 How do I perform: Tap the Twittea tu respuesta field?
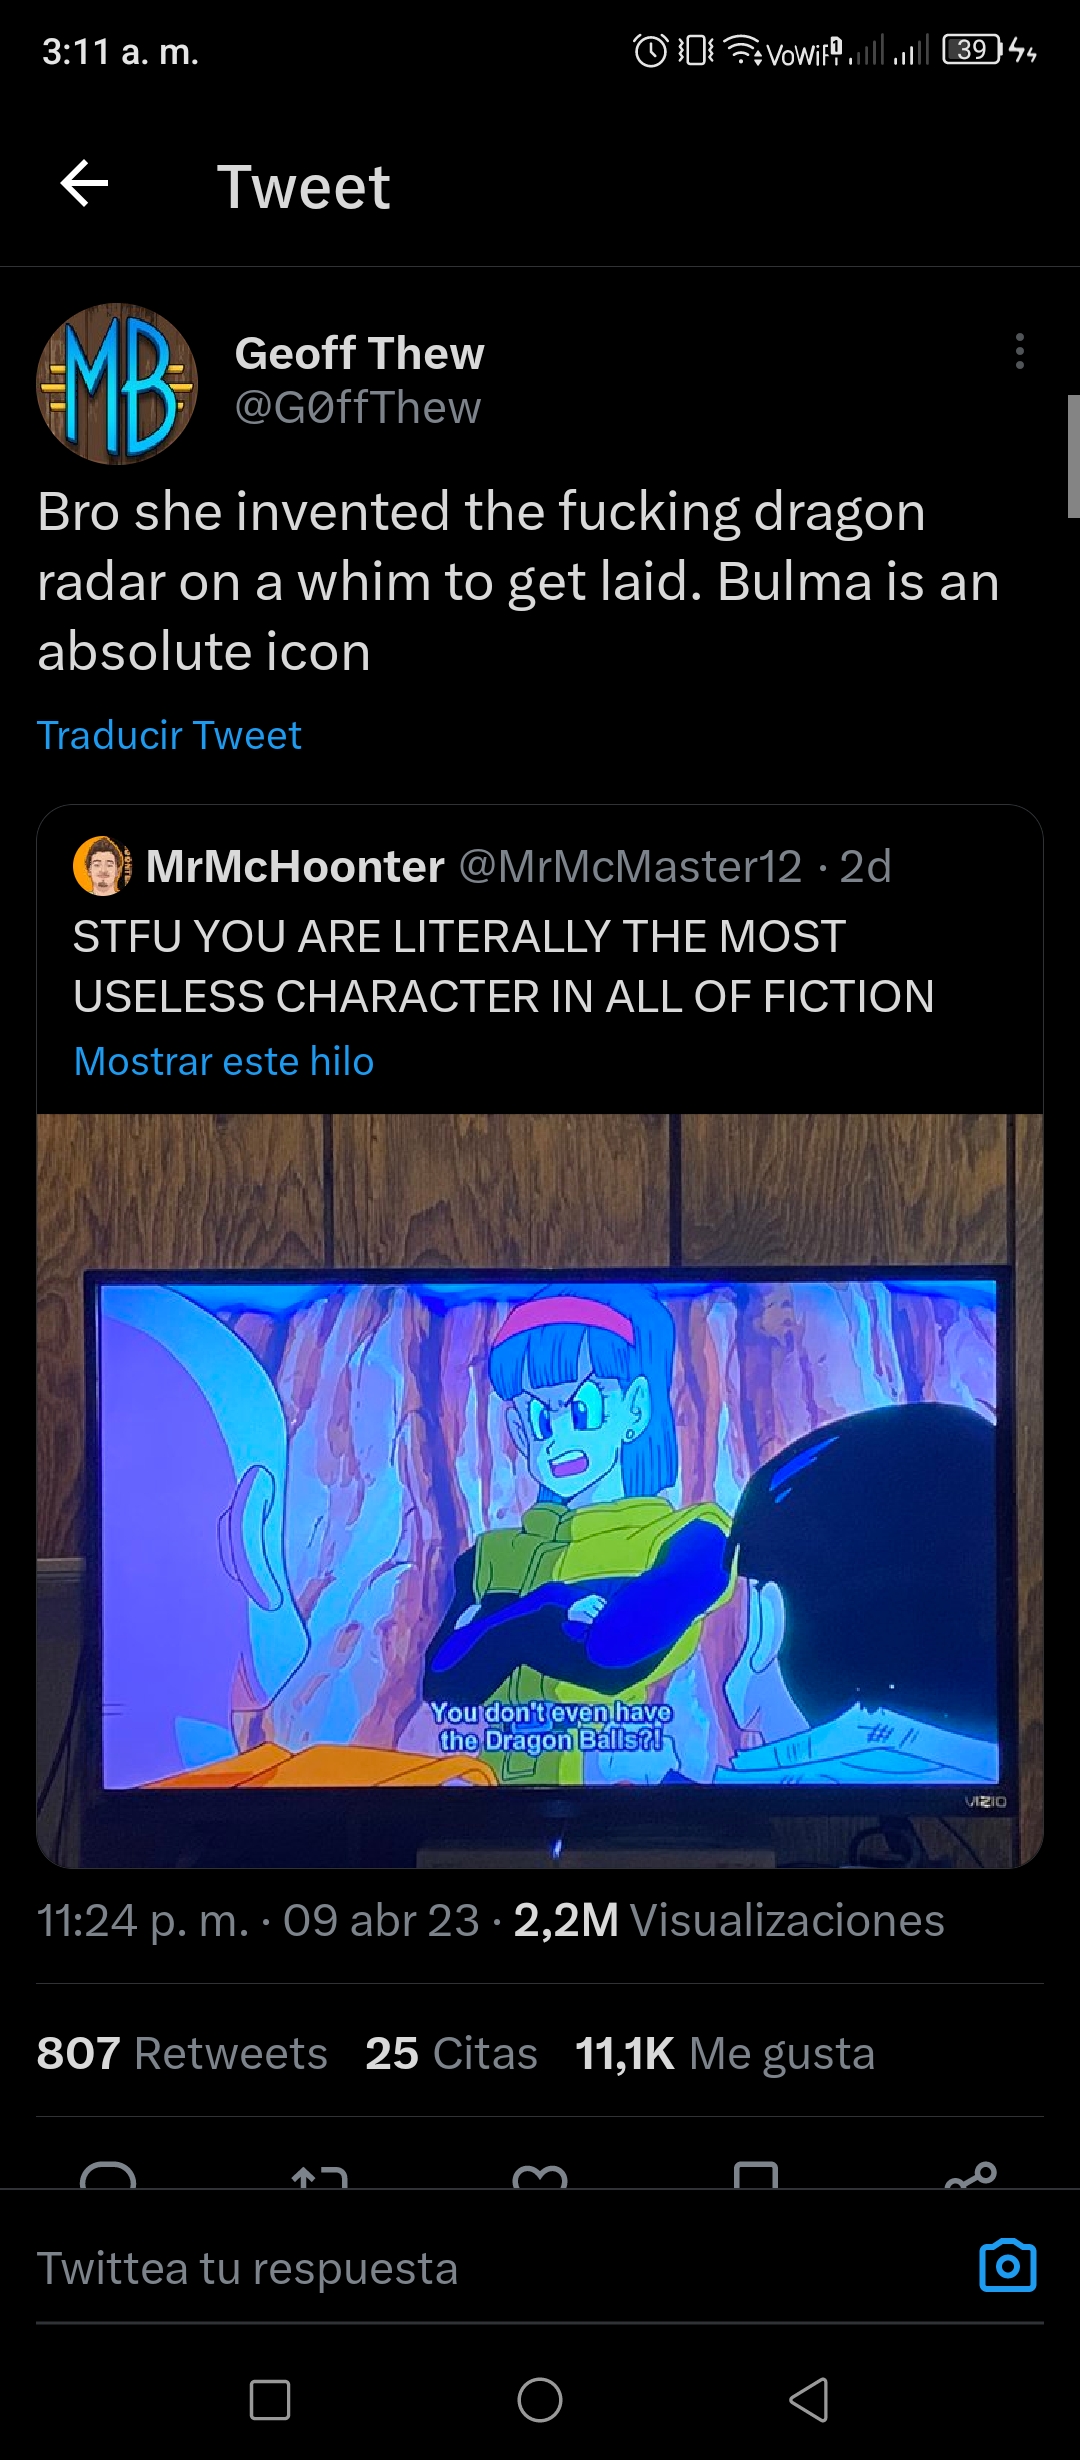coord(500,2267)
